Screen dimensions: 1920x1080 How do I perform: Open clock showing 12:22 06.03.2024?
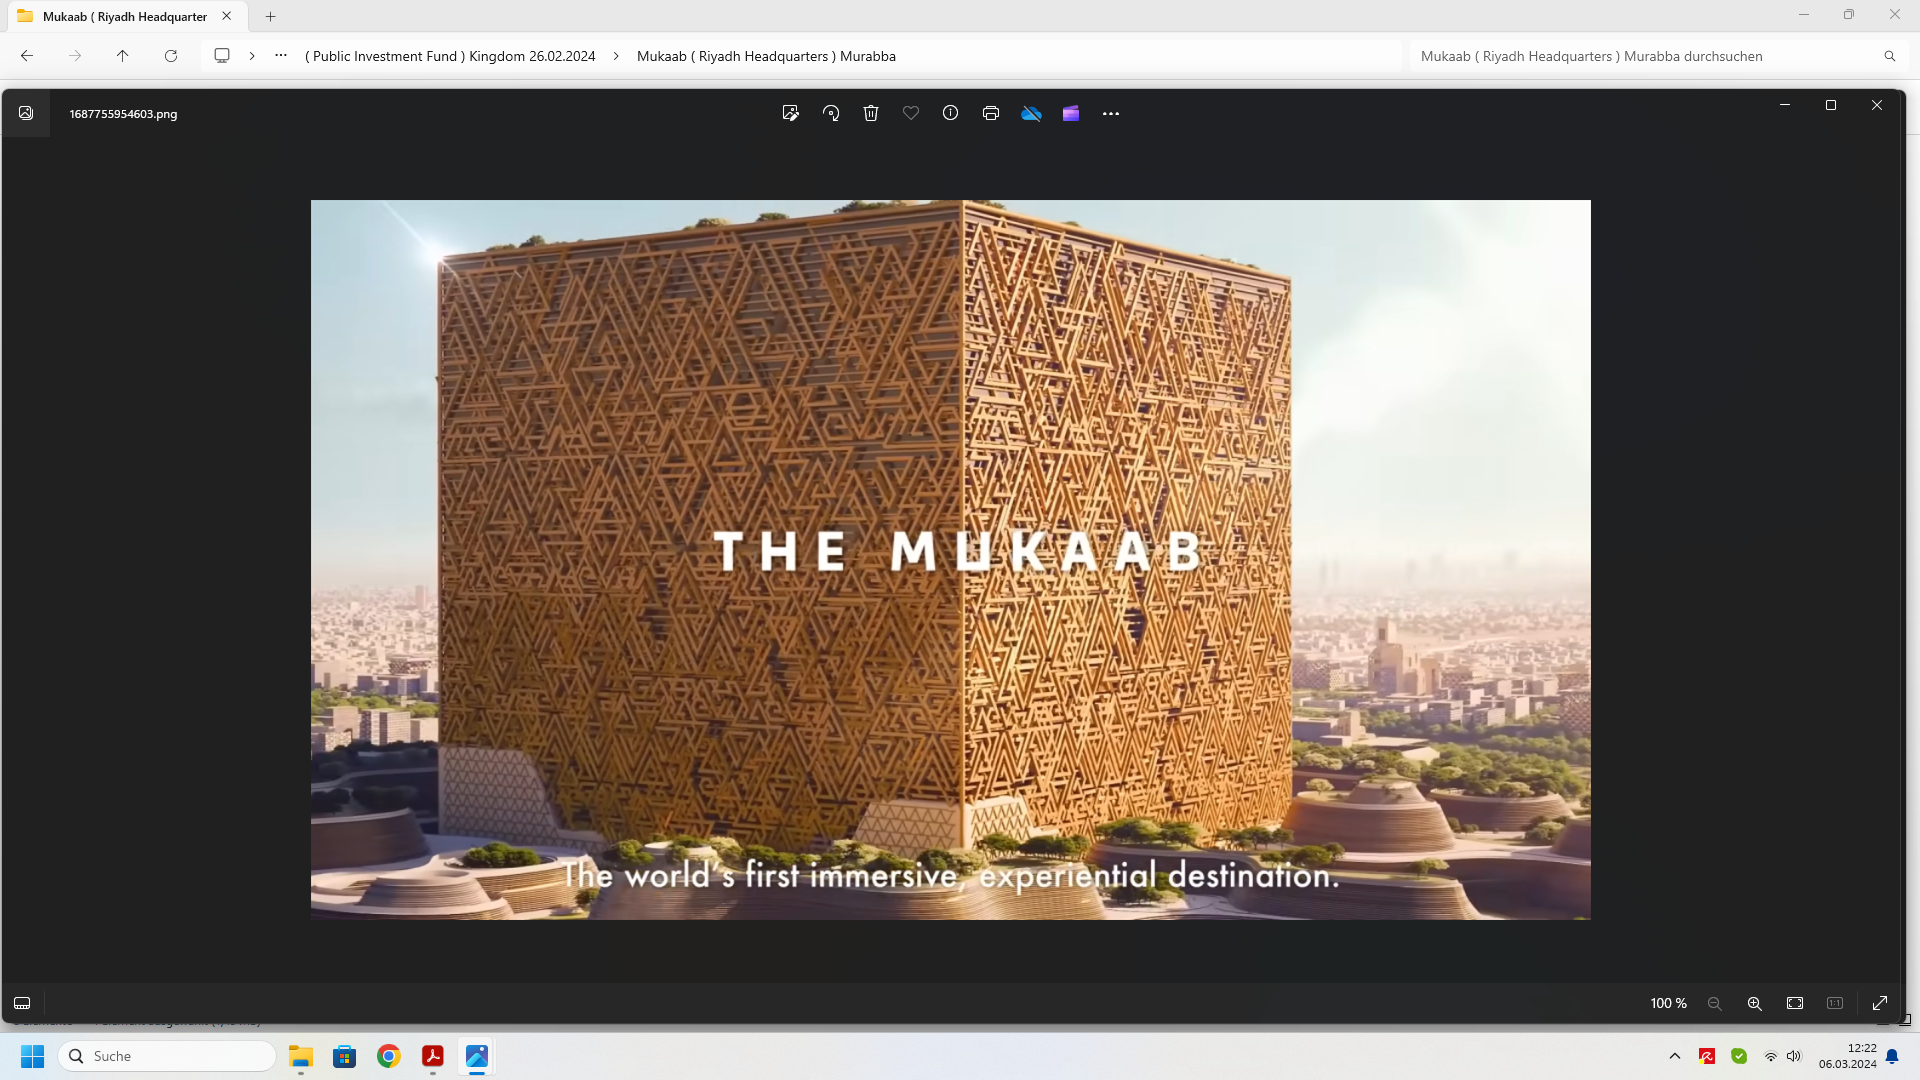point(1848,1056)
